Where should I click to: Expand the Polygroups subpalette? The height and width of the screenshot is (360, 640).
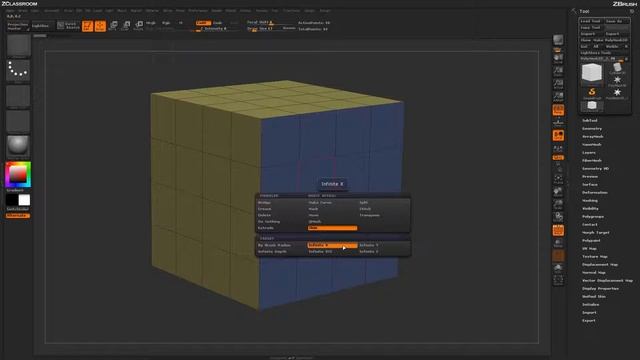[x=593, y=216]
